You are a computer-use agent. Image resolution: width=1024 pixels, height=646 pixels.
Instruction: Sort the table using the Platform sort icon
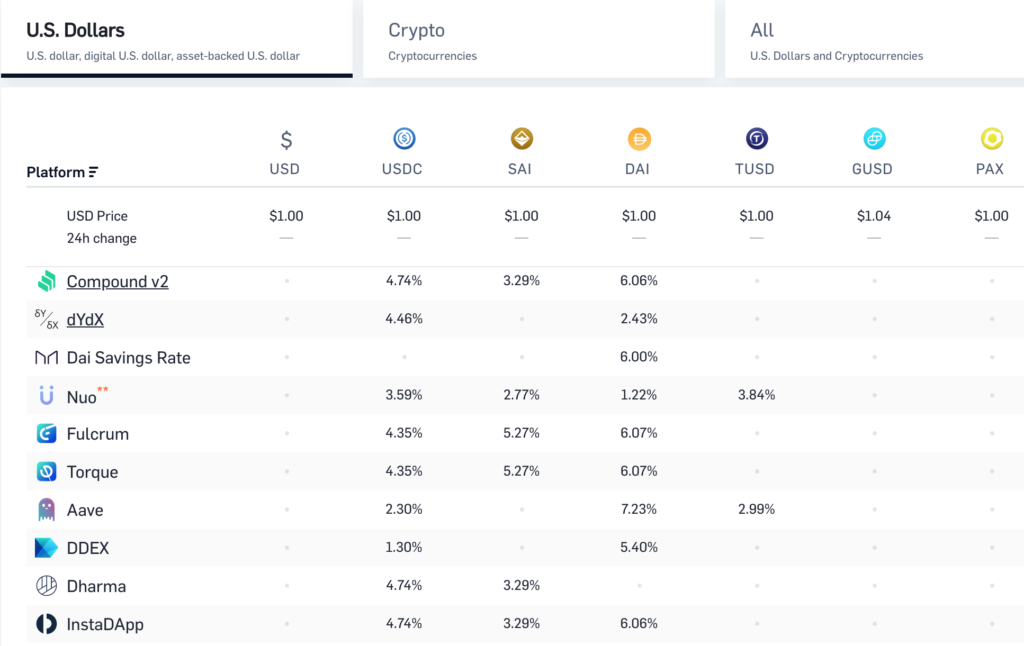93,172
